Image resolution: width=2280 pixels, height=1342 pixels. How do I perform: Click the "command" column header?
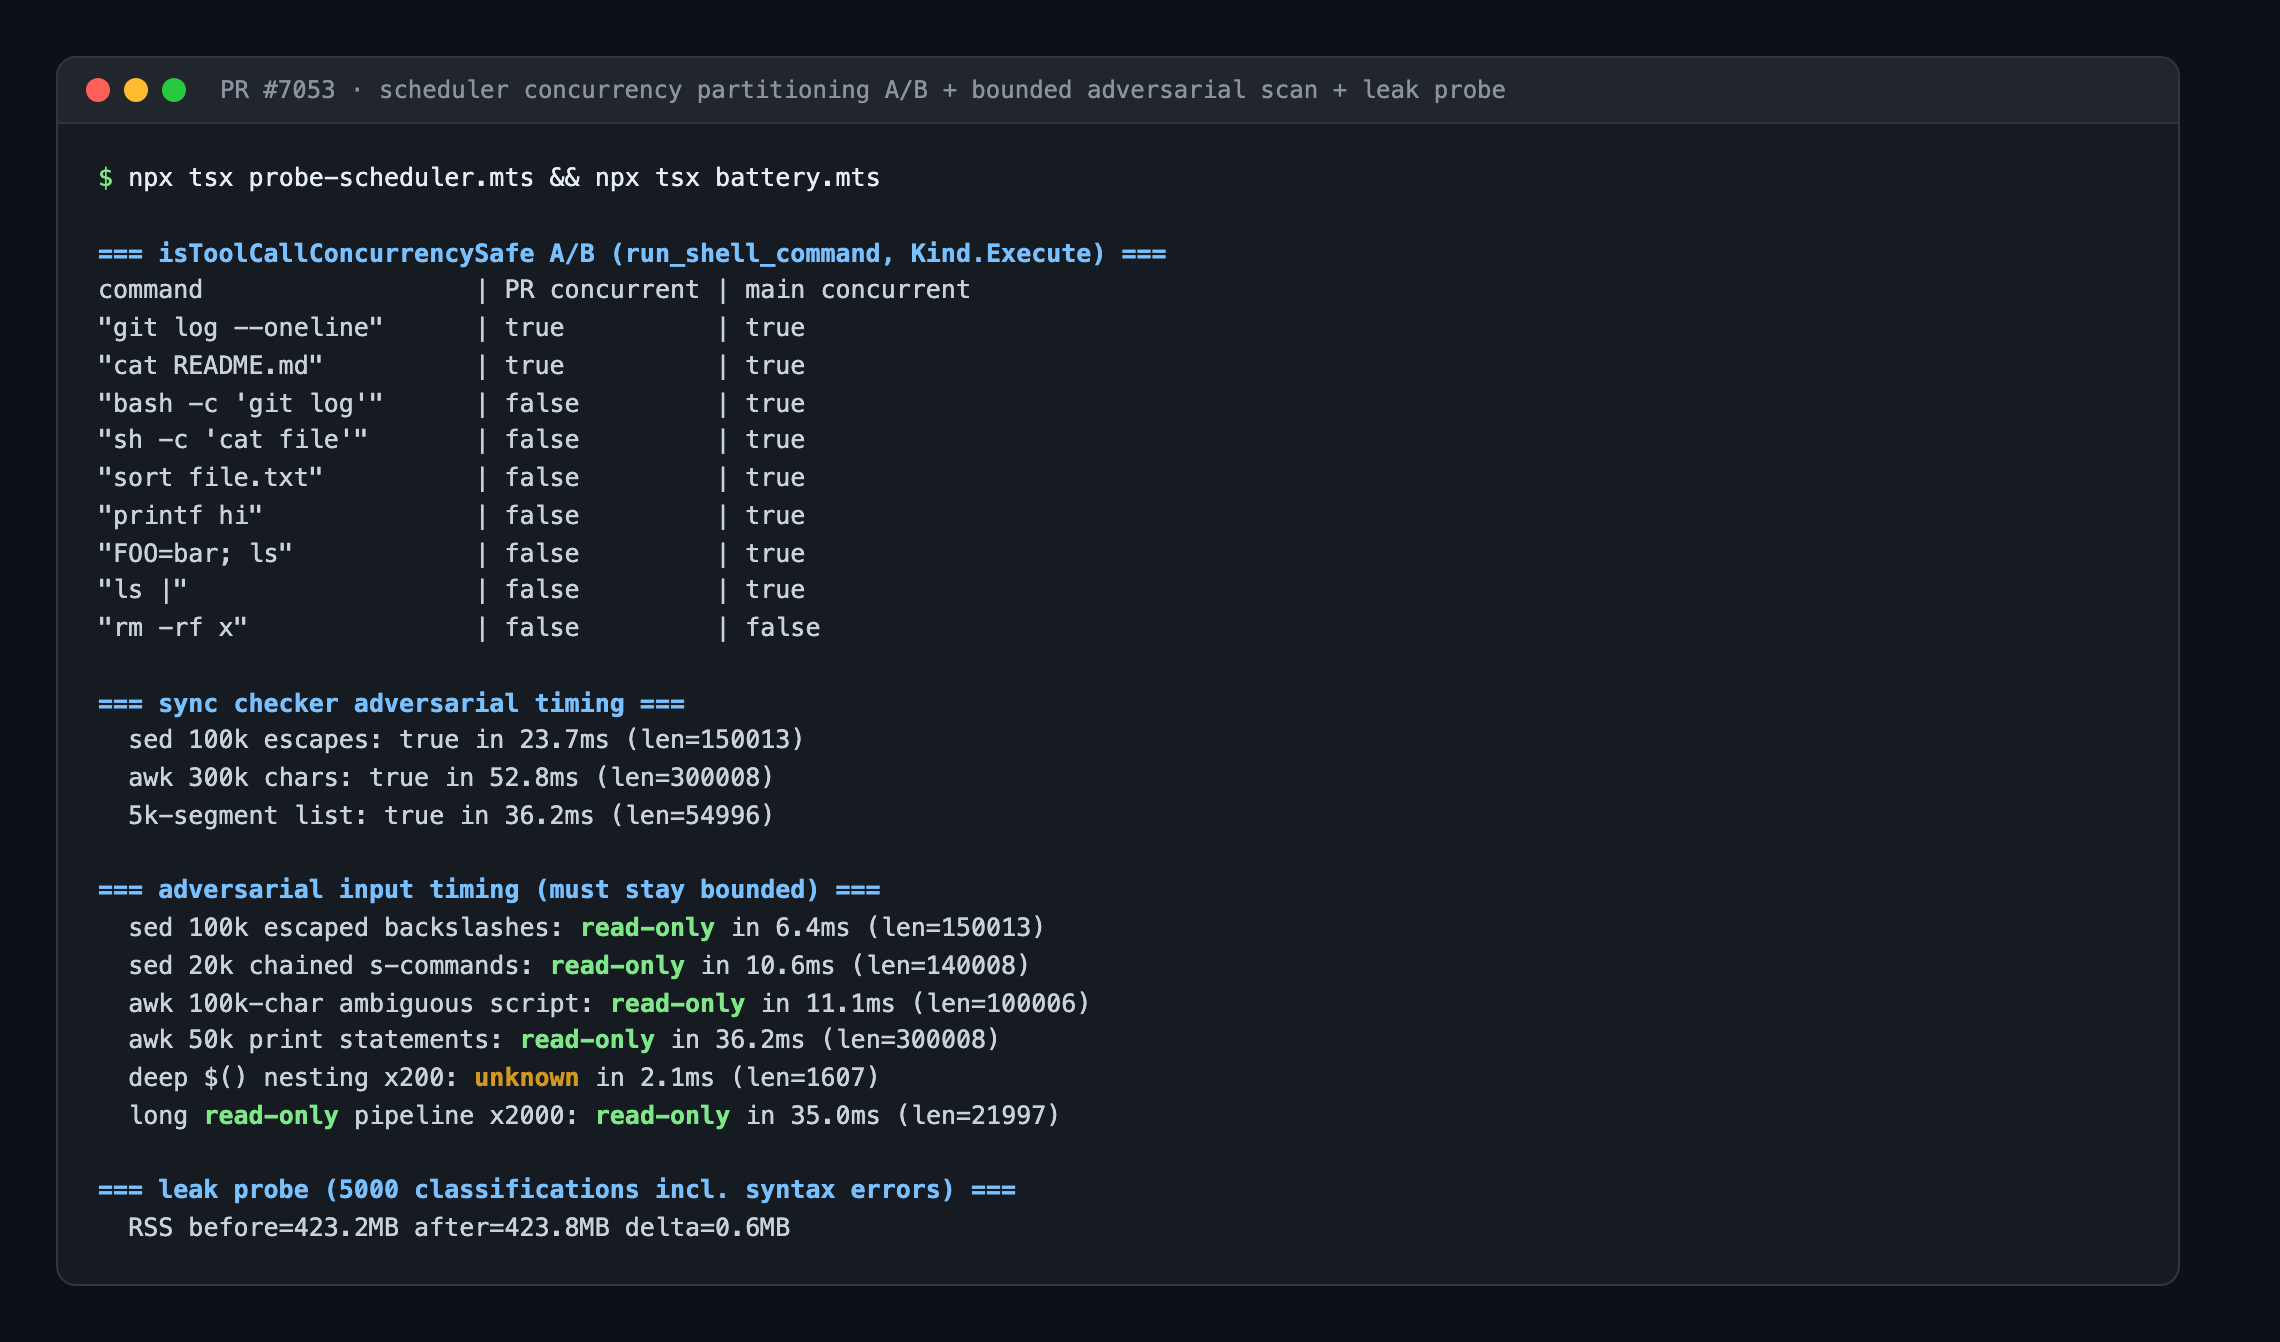(x=150, y=290)
